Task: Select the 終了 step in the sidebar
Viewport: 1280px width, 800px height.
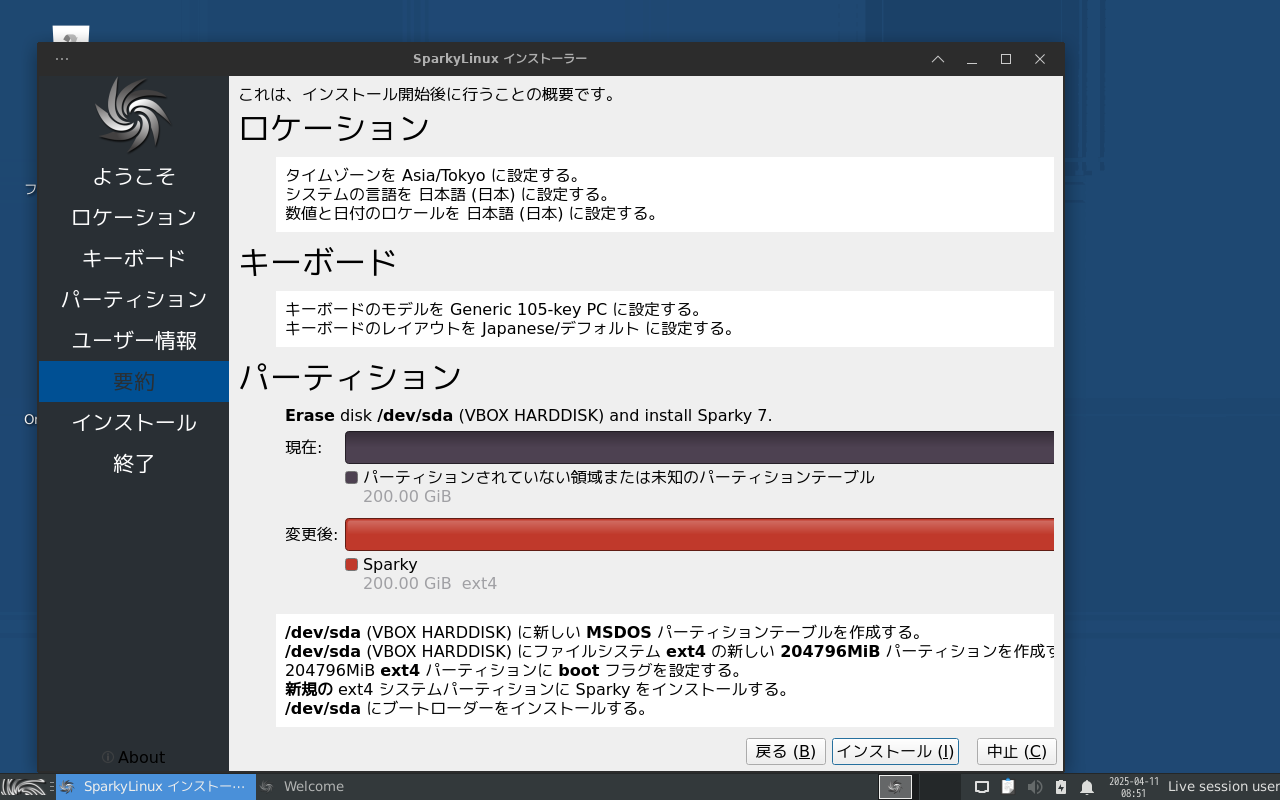Action: 134,463
